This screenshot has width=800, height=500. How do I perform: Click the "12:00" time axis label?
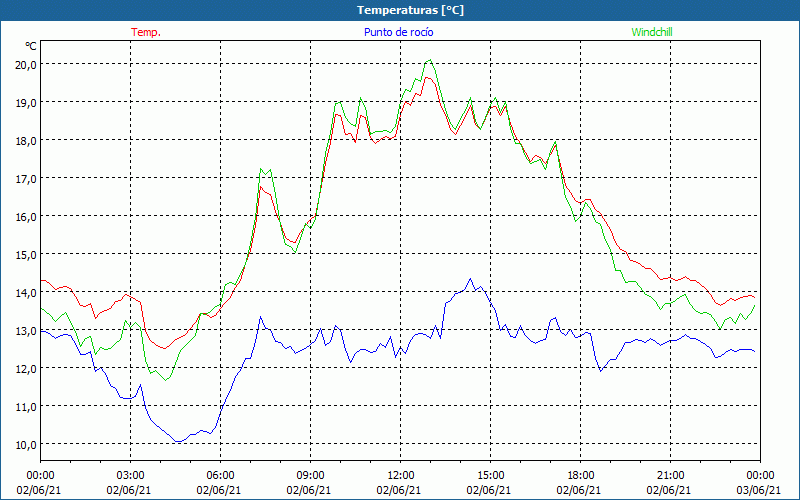[x=401, y=476]
